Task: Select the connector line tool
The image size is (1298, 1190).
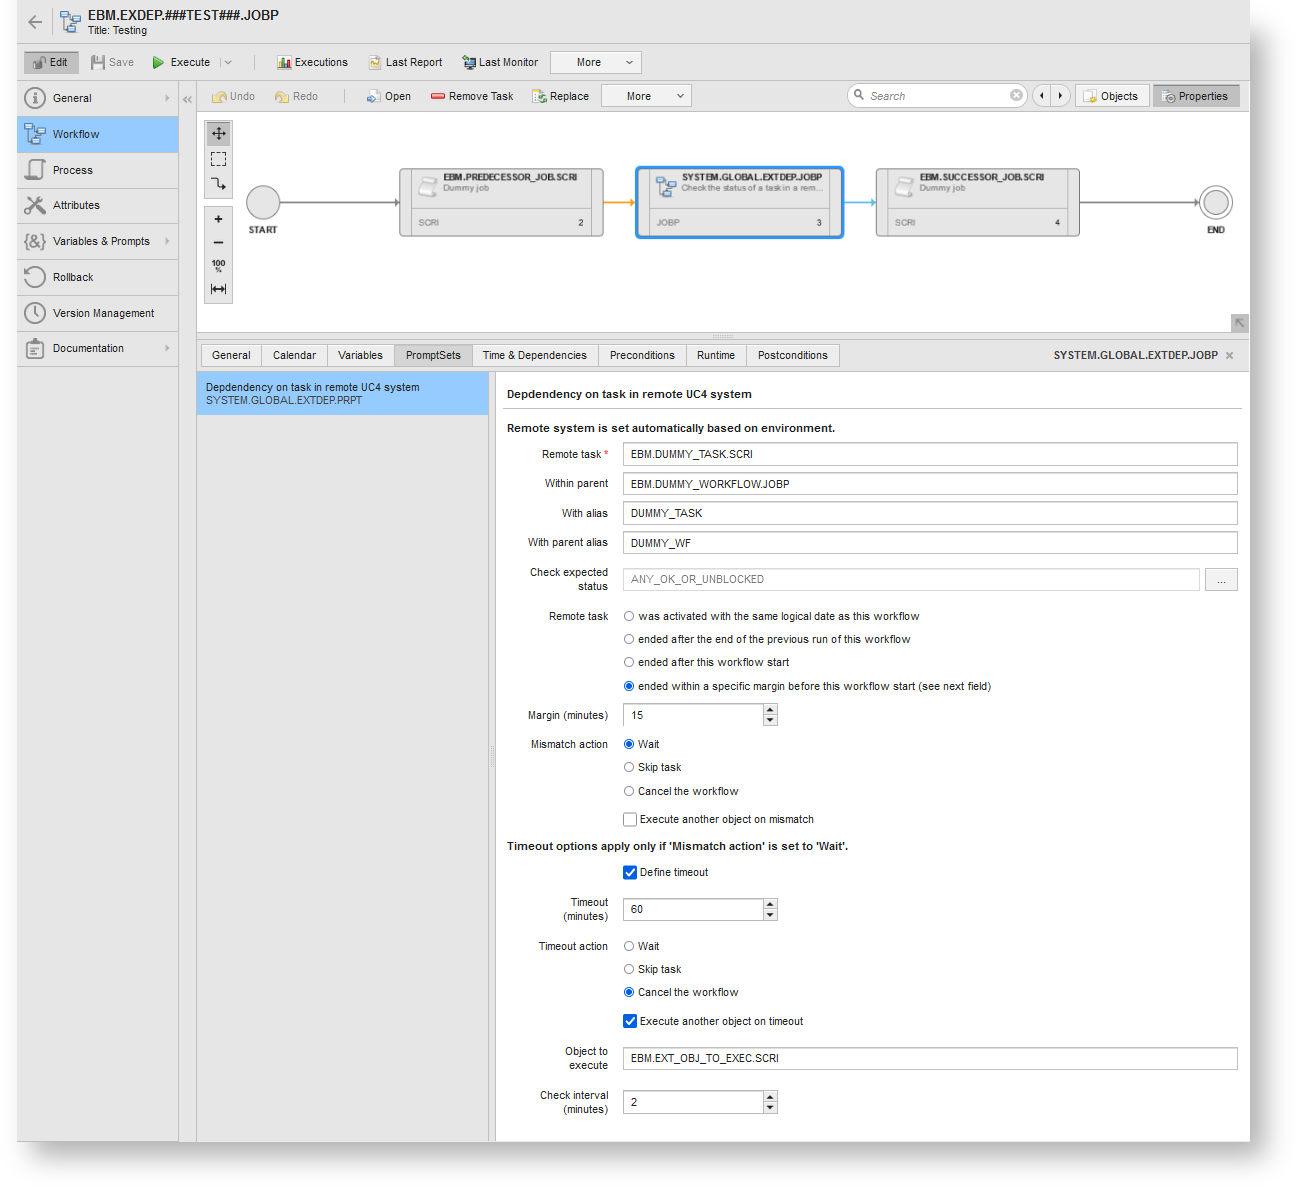Action: point(218,184)
